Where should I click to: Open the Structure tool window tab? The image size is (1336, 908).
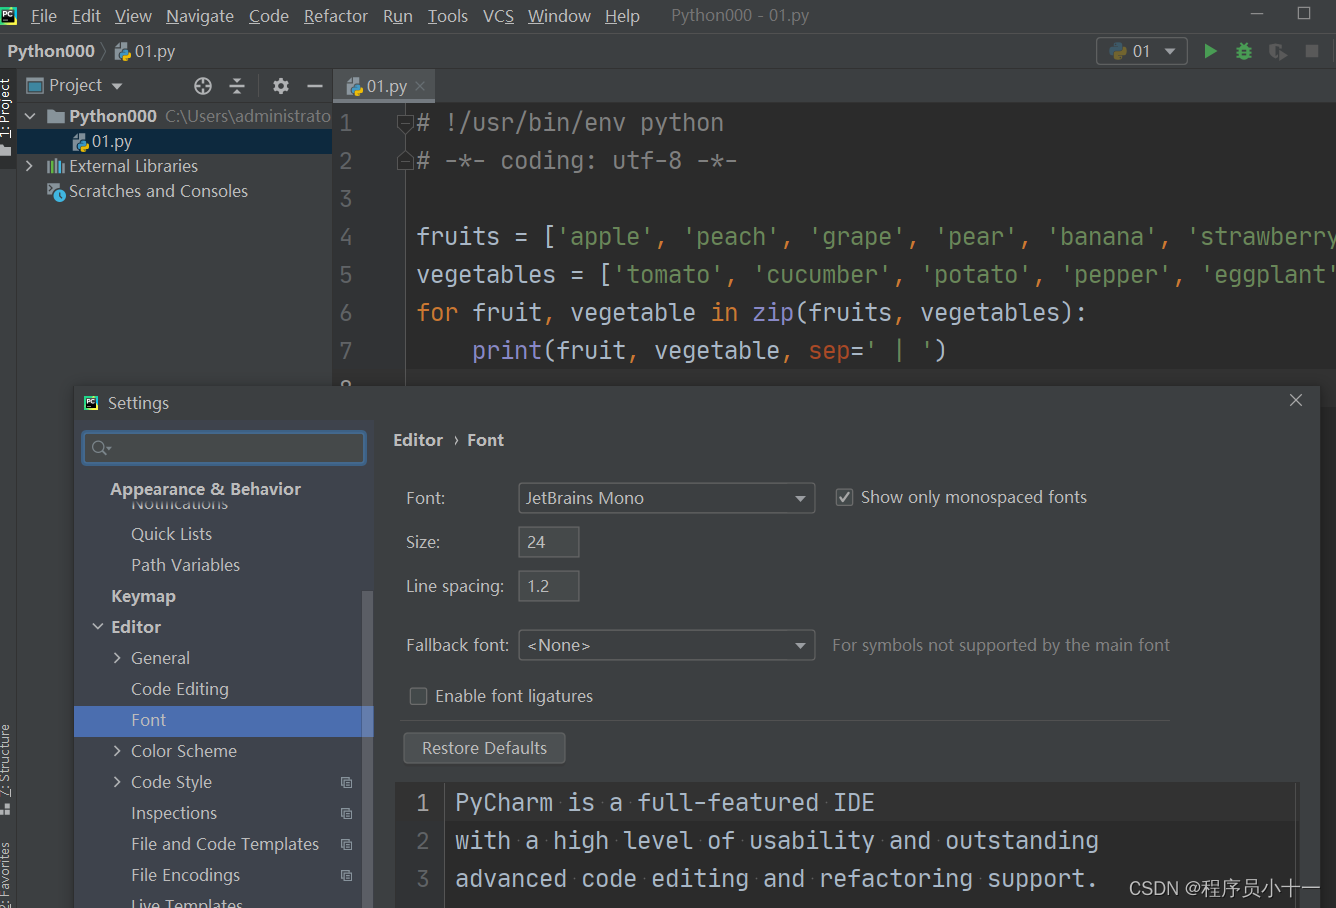point(6,768)
